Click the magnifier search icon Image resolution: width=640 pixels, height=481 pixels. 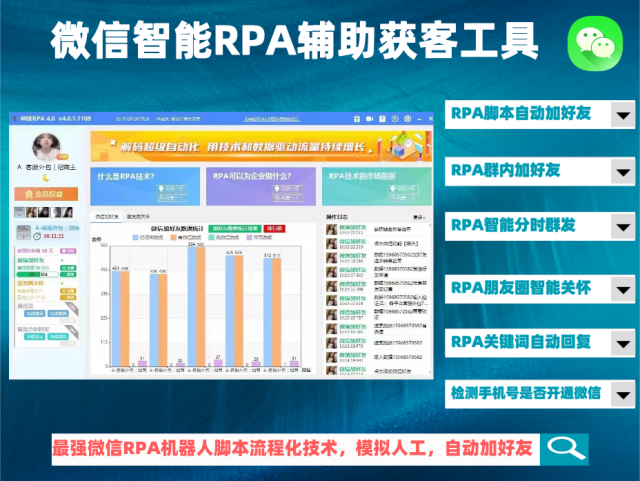567,448
